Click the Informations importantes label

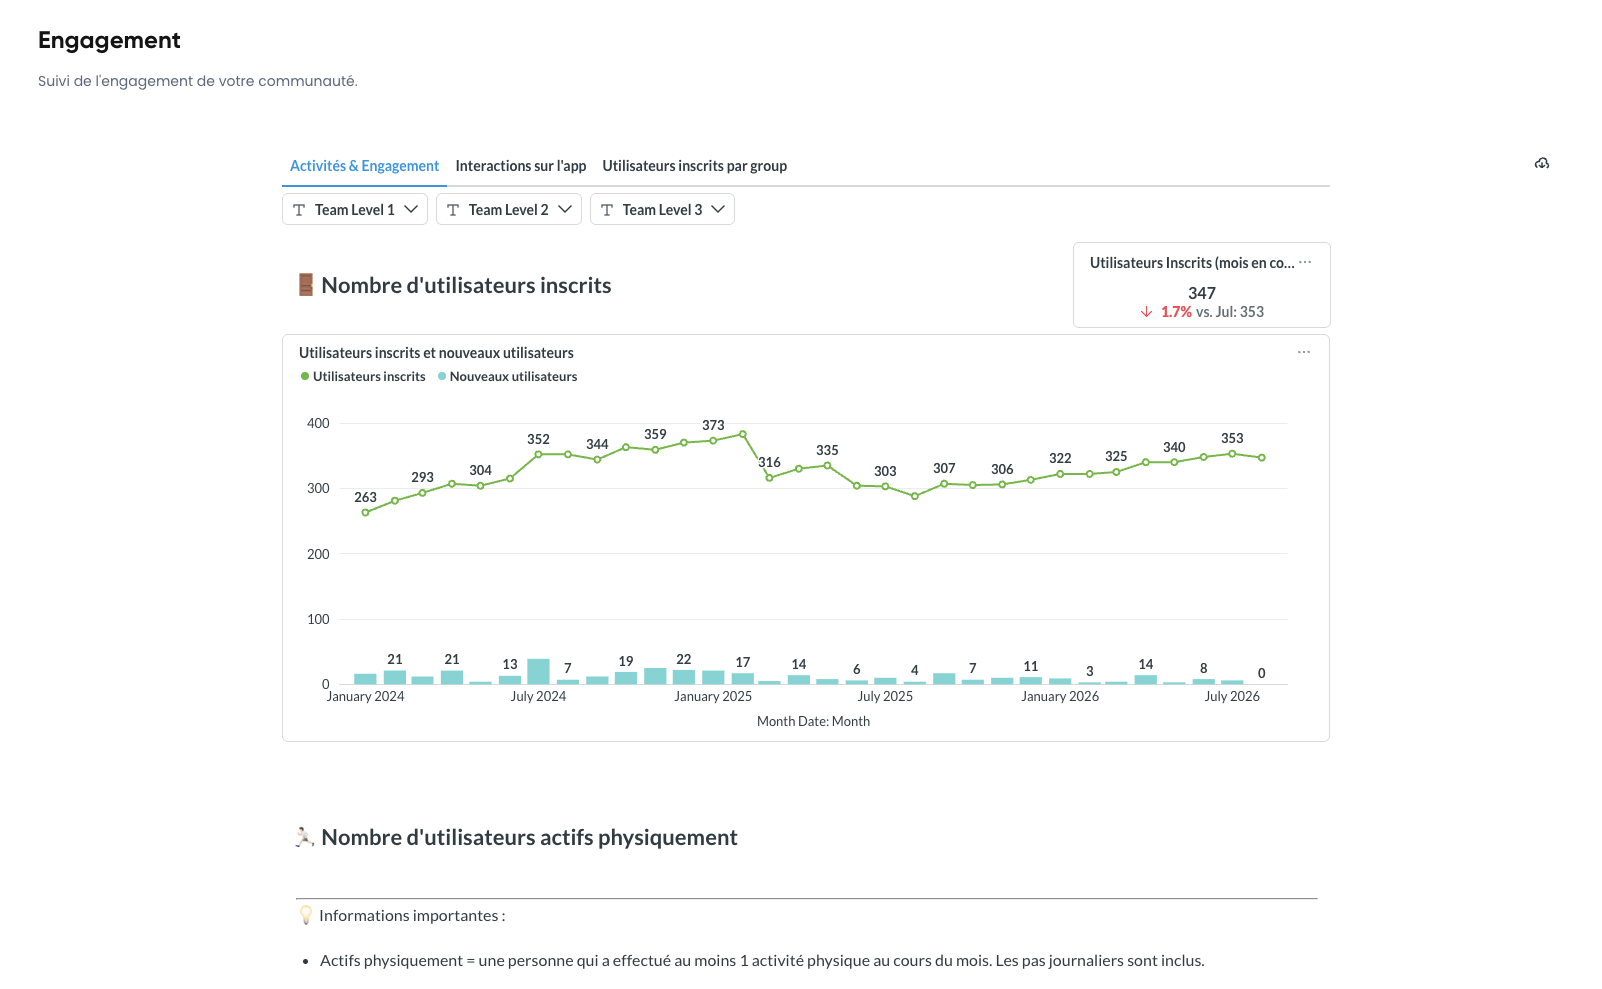[412, 915]
